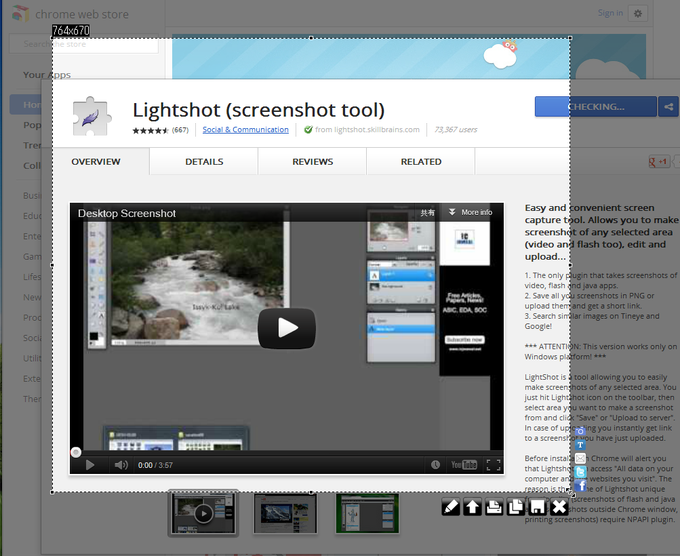Click the YouTube logo in the player

coord(464,465)
